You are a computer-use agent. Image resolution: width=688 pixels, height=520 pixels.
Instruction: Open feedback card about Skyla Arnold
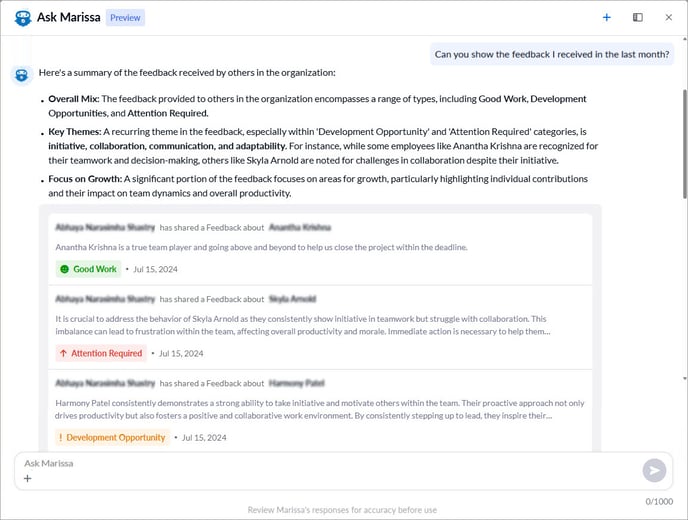tap(320, 319)
